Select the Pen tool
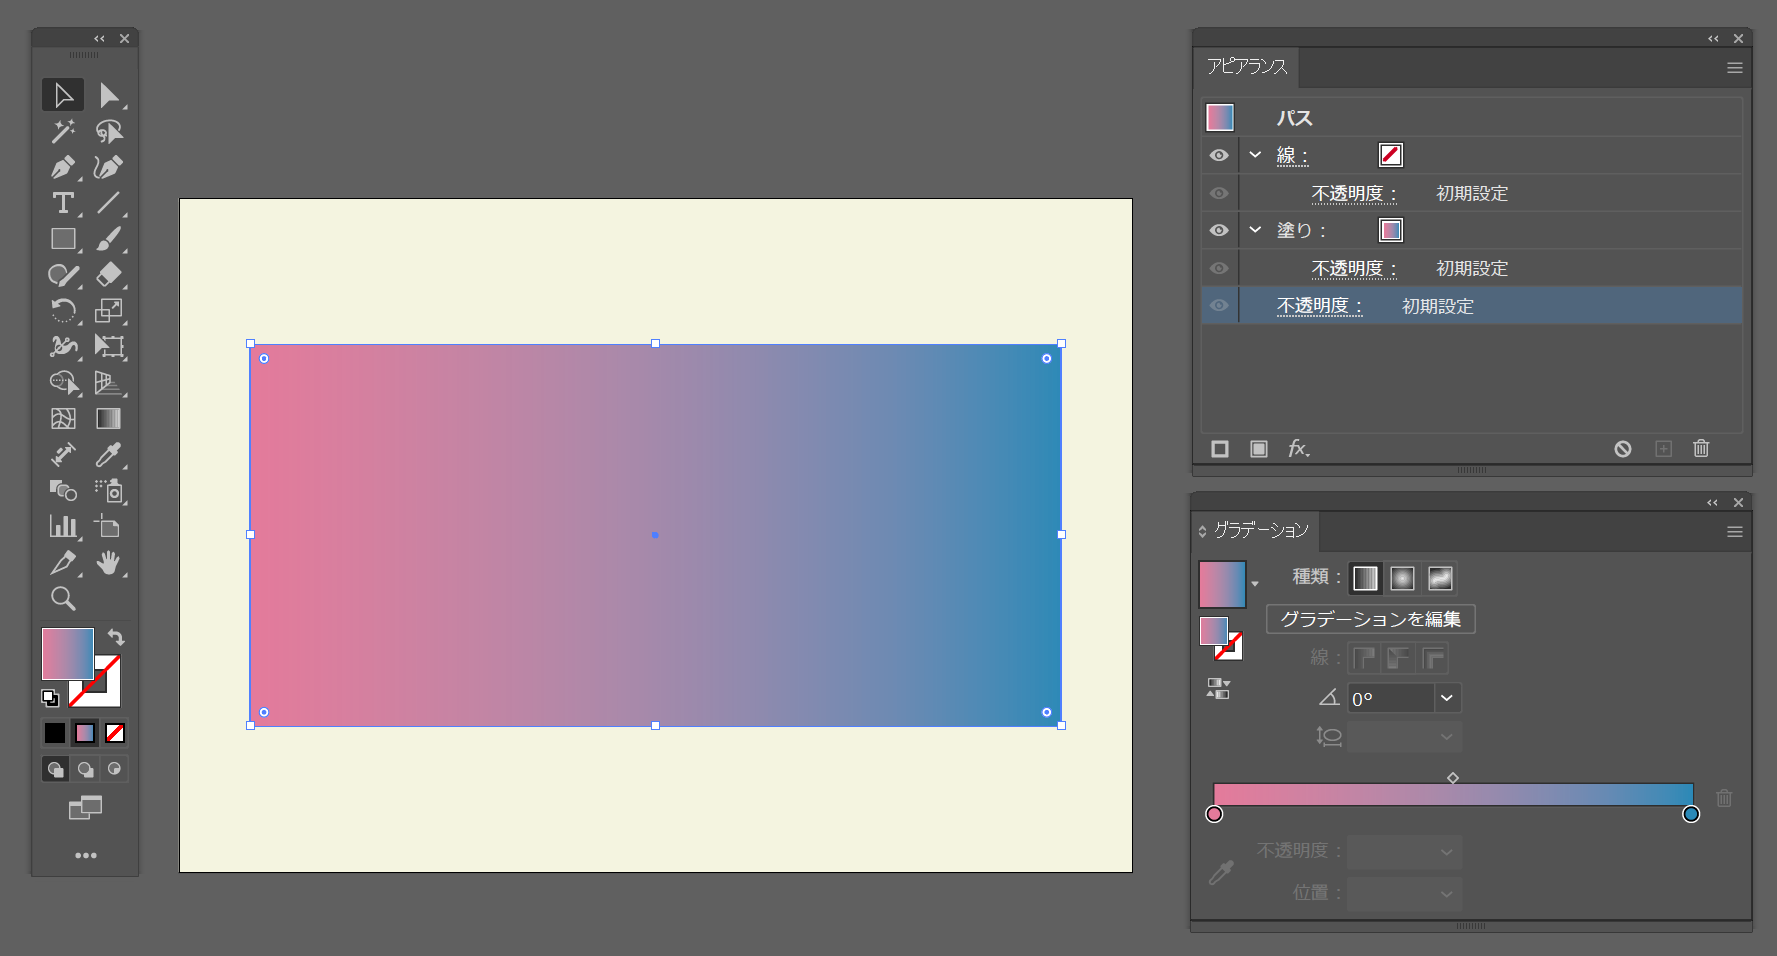 pos(63,167)
